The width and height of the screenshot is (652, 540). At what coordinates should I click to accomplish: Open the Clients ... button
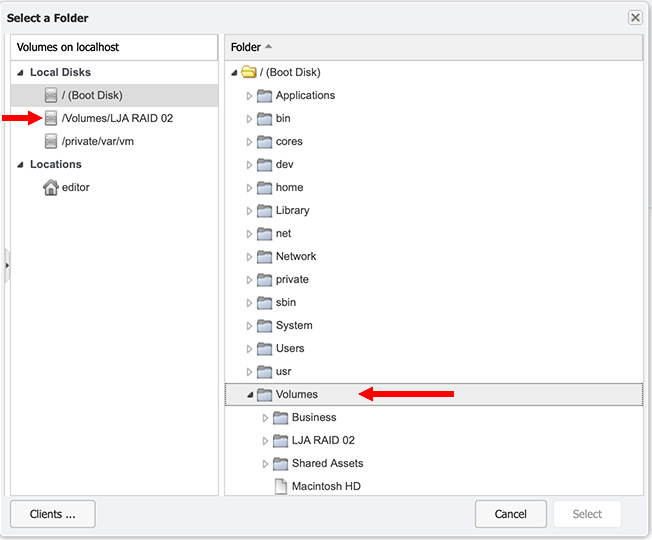[53, 514]
